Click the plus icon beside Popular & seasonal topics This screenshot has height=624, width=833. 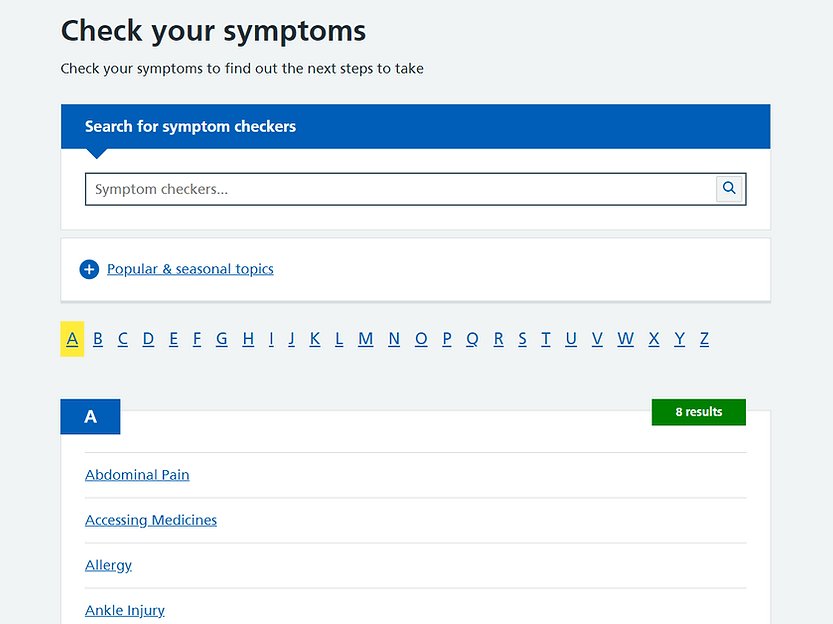89,269
